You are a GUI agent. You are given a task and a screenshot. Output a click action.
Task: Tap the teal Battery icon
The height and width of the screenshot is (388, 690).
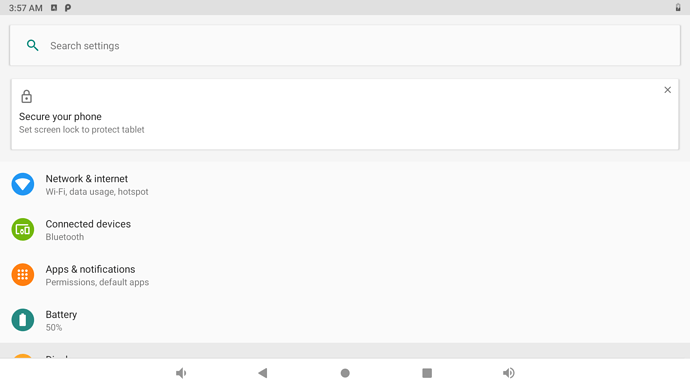click(23, 320)
